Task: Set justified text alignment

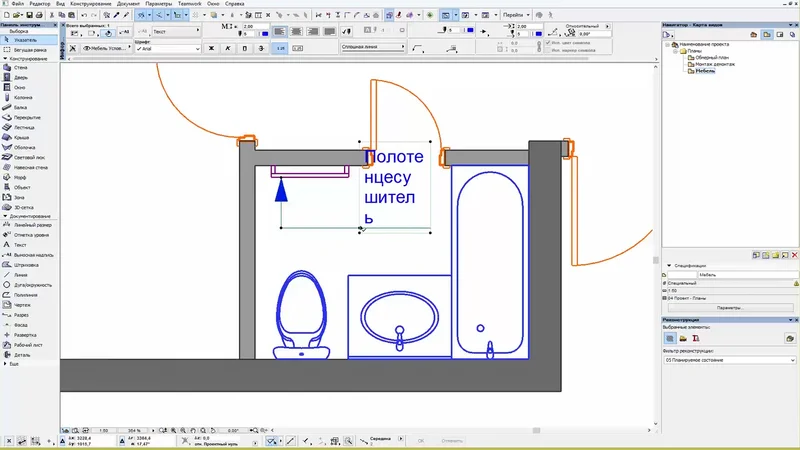Action: point(330,32)
